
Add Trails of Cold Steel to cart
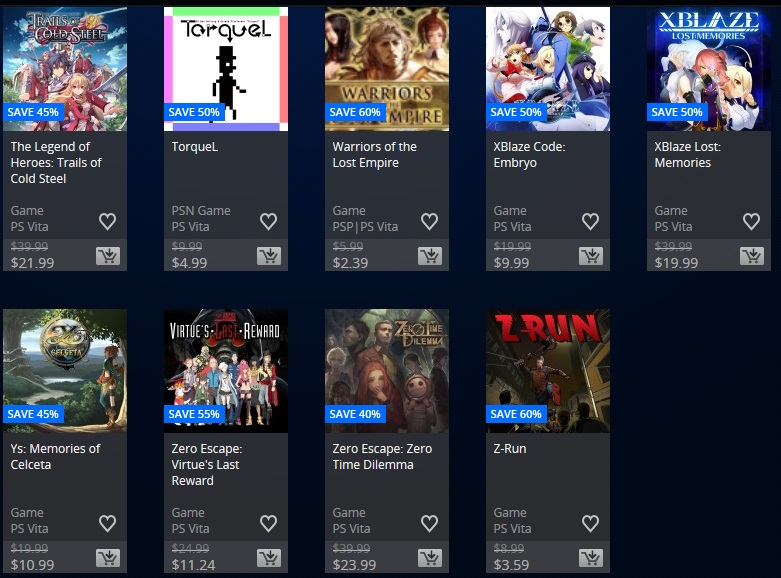[x=108, y=256]
